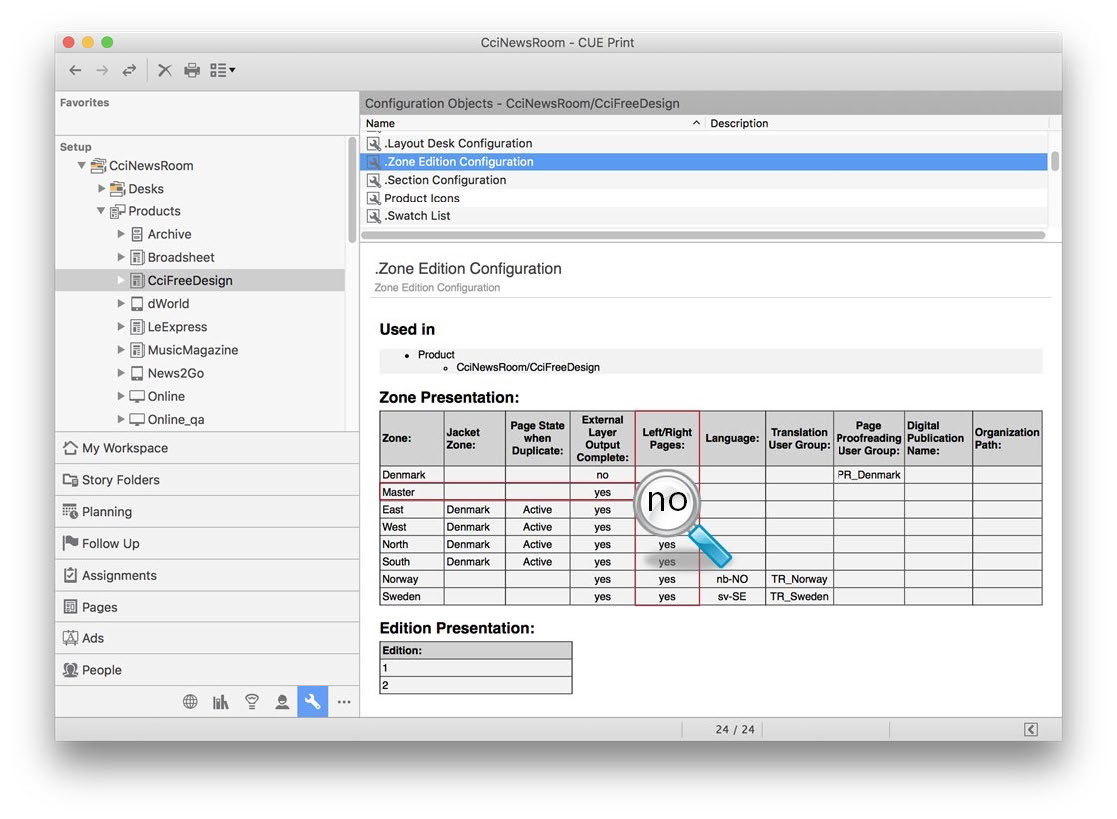Click the X delete icon in the toolbar
Viewport: 1117px width, 819px height.
(x=165, y=70)
